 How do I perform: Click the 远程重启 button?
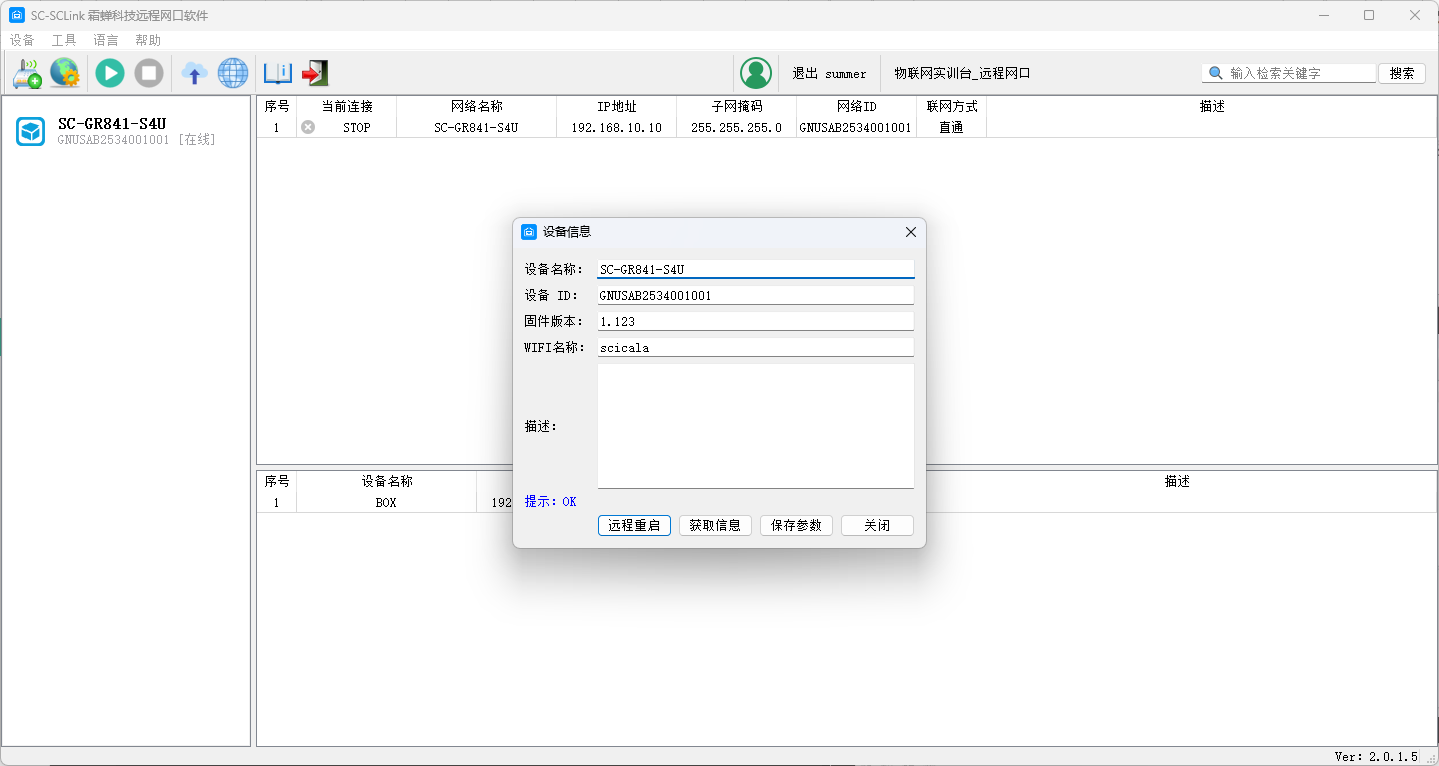[x=634, y=525]
